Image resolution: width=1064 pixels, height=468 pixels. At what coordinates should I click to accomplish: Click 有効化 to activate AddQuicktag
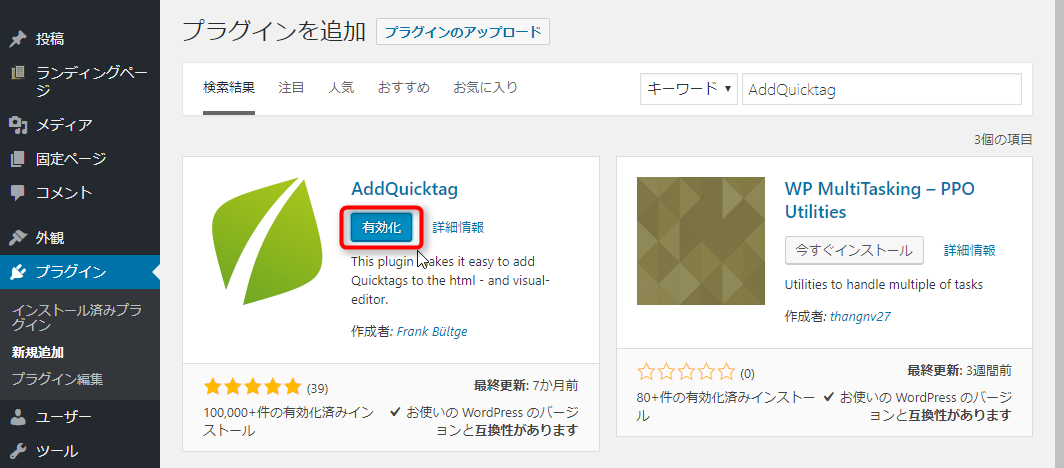click(381, 228)
